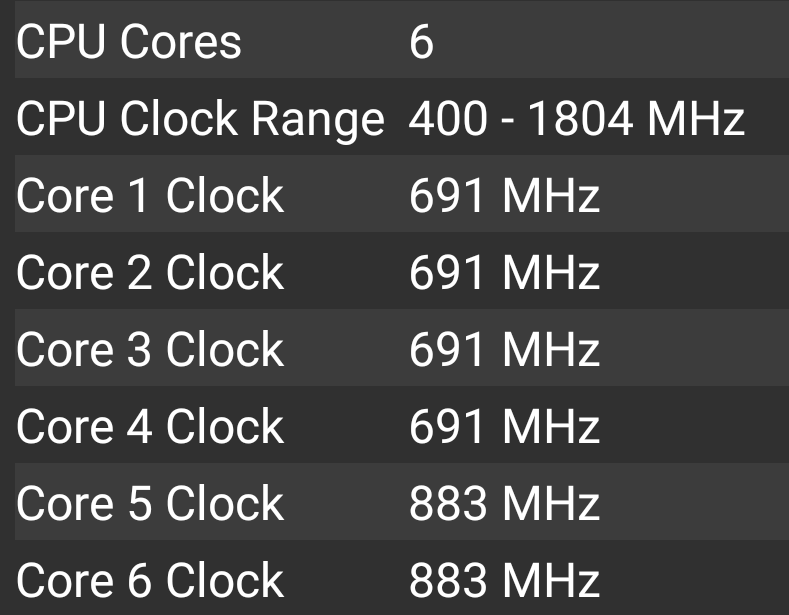Click the Core 1 Clock label

pyautogui.click(x=150, y=196)
